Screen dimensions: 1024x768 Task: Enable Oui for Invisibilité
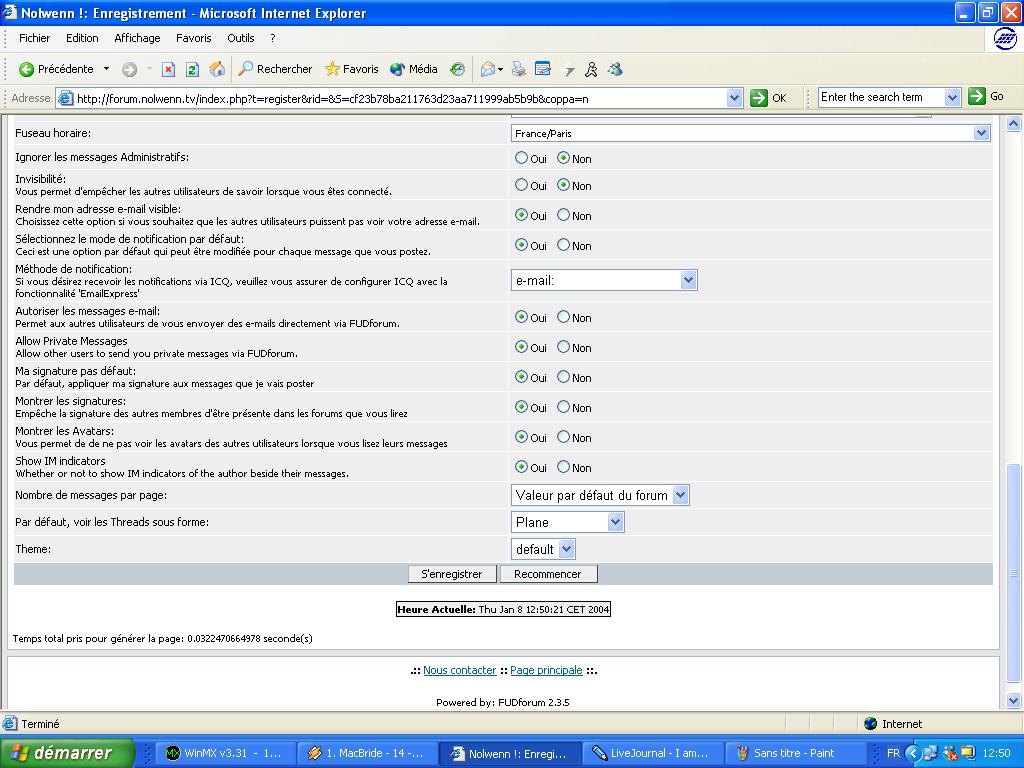[521, 185]
